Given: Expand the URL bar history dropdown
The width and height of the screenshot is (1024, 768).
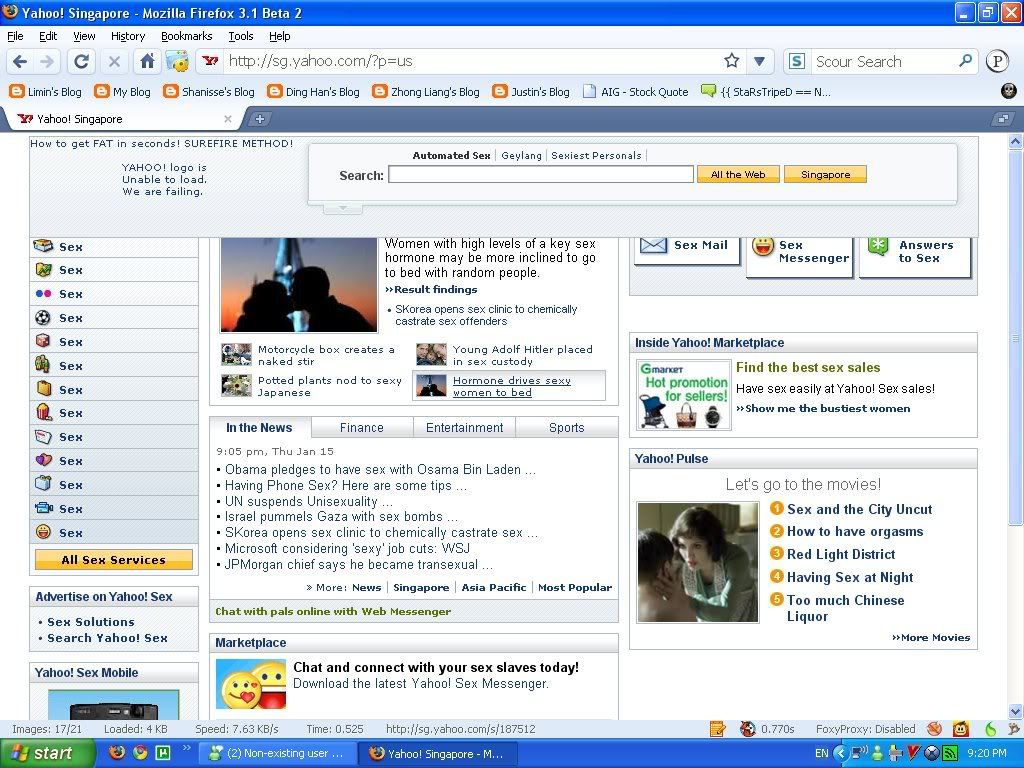Looking at the screenshot, I should [759, 61].
